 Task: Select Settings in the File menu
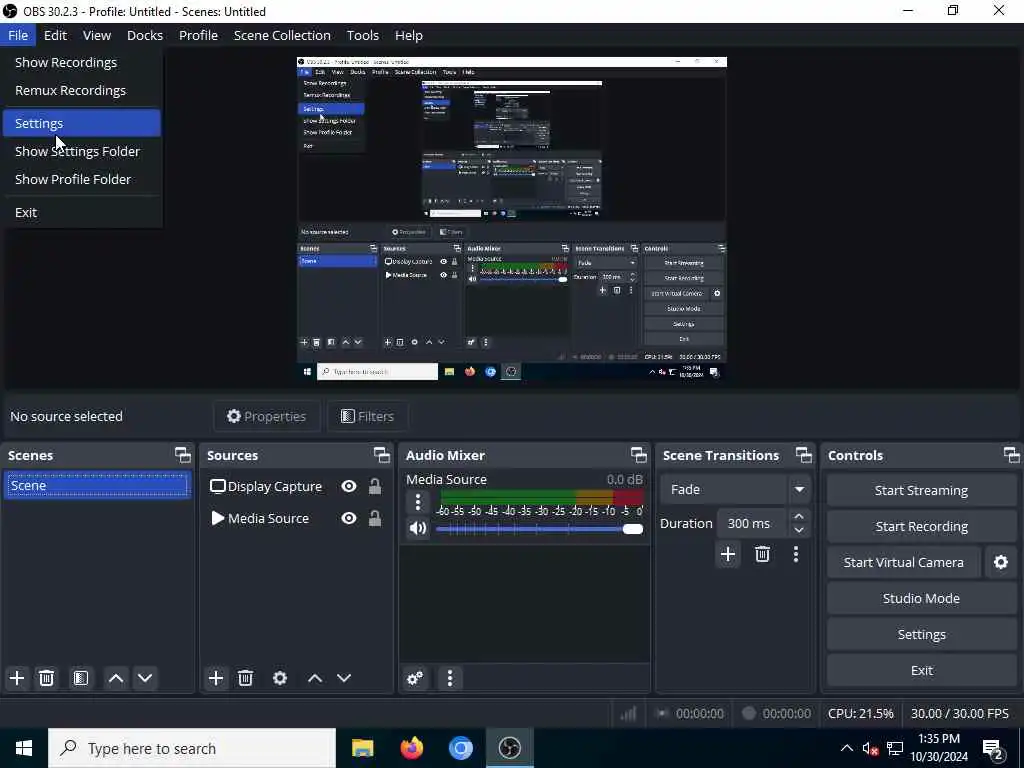pyautogui.click(x=82, y=123)
